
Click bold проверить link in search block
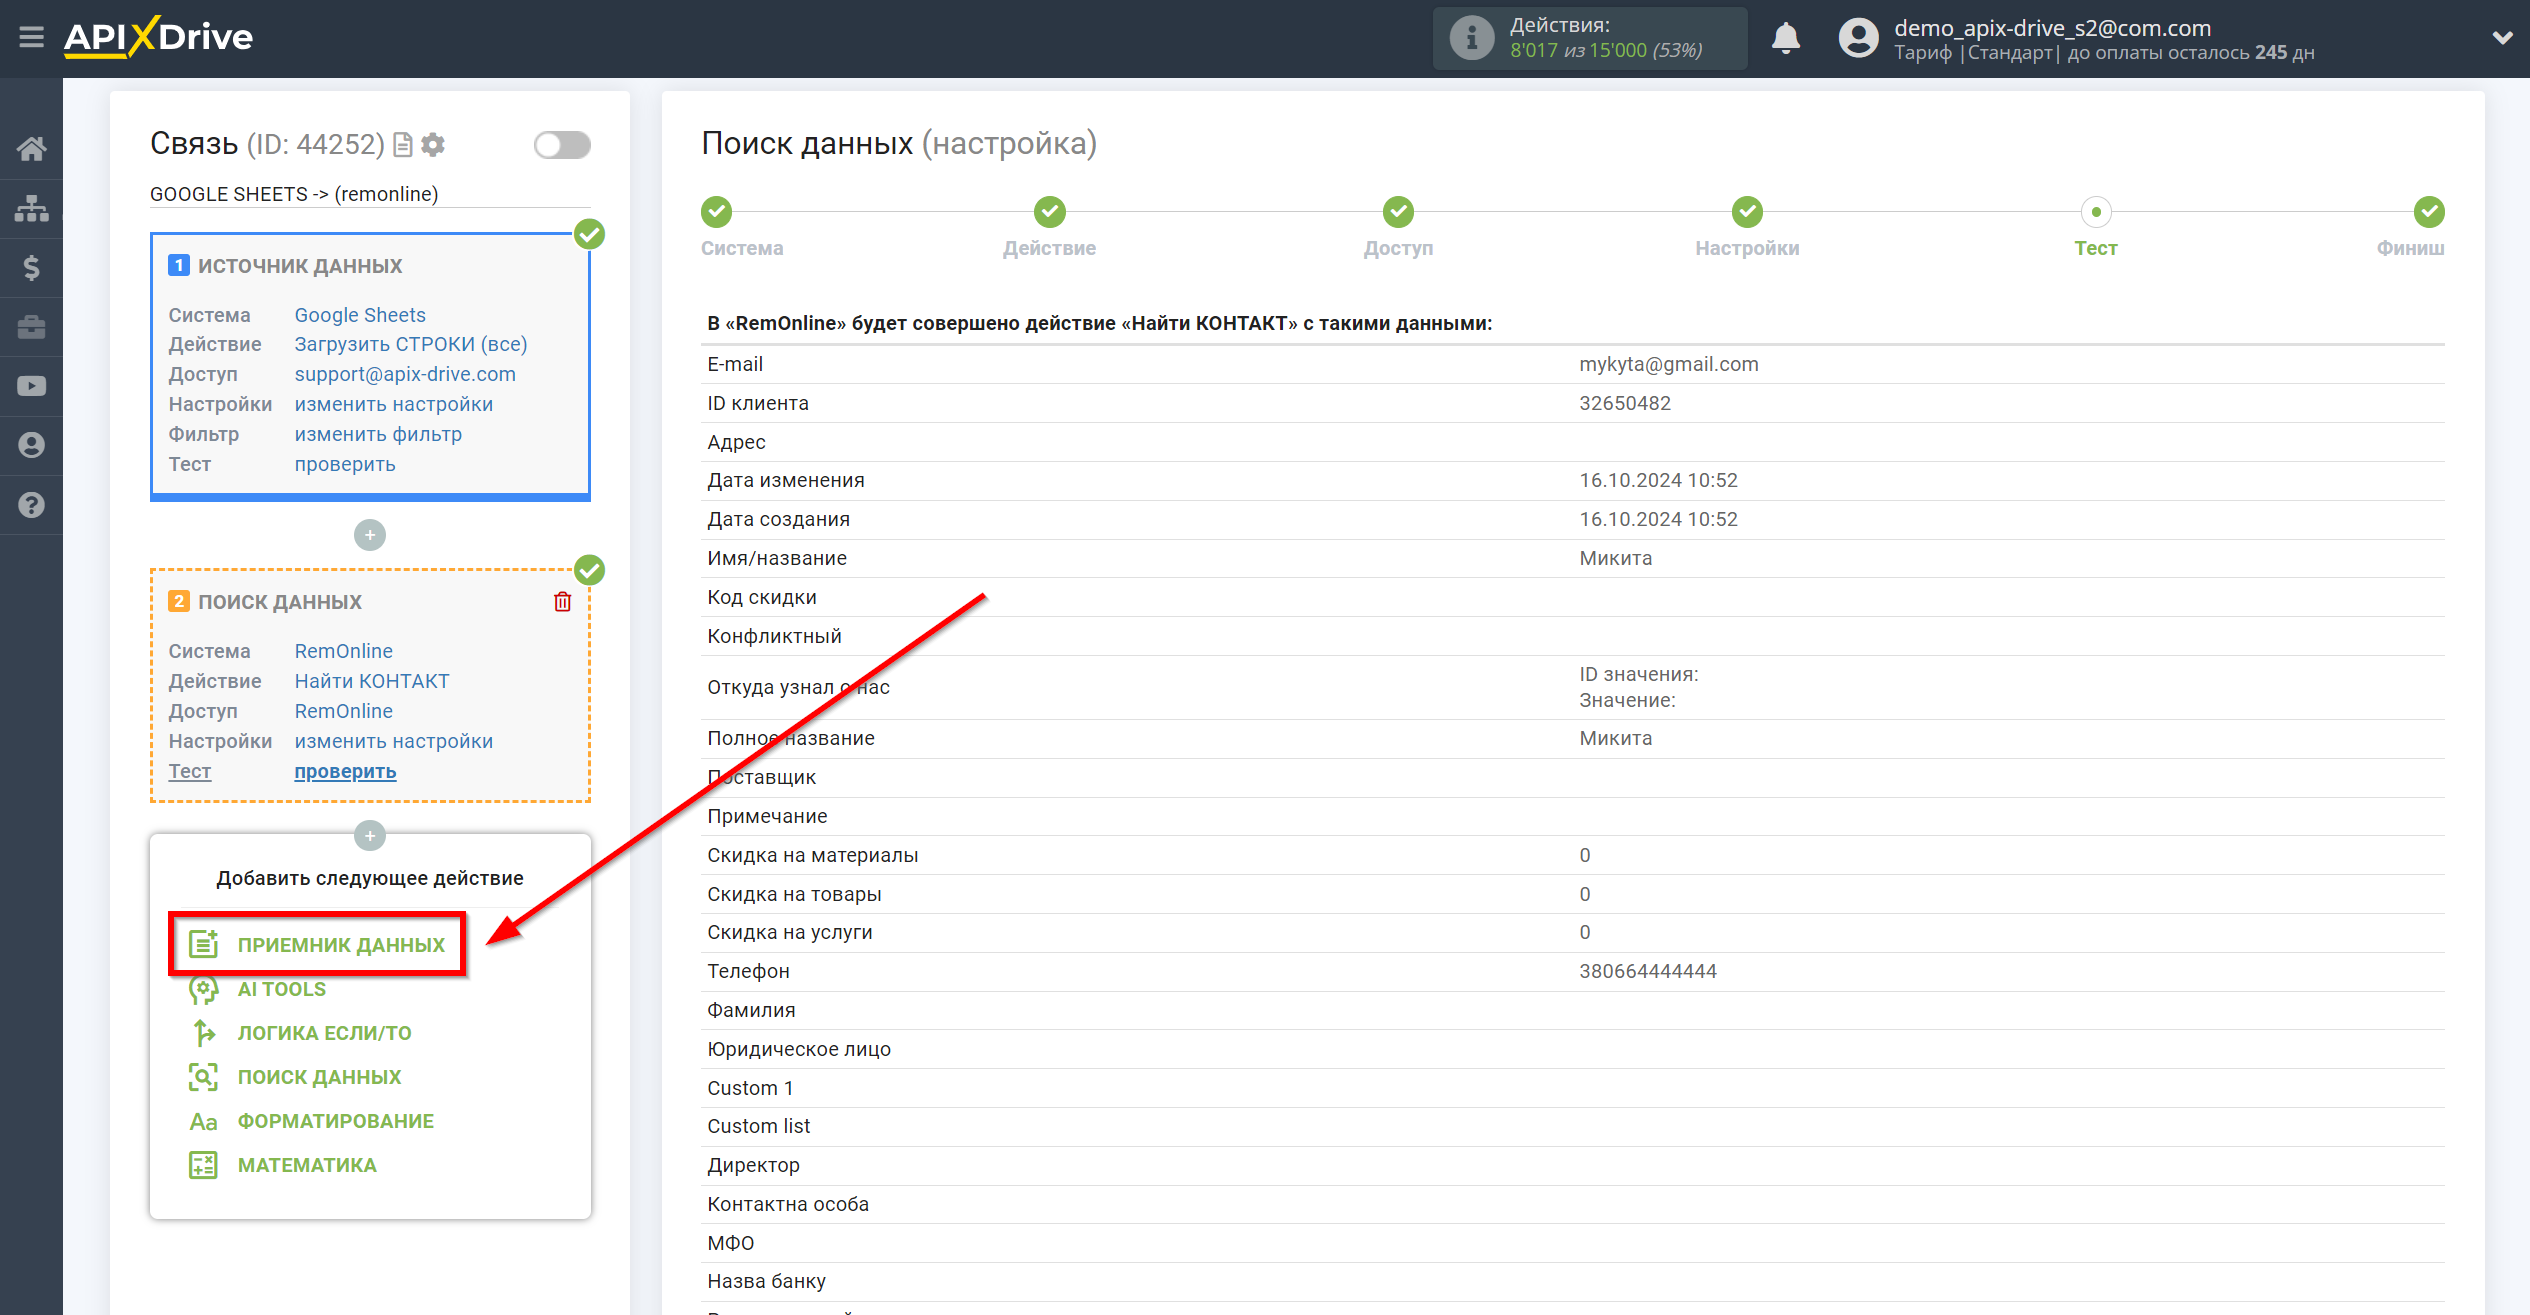(345, 771)
